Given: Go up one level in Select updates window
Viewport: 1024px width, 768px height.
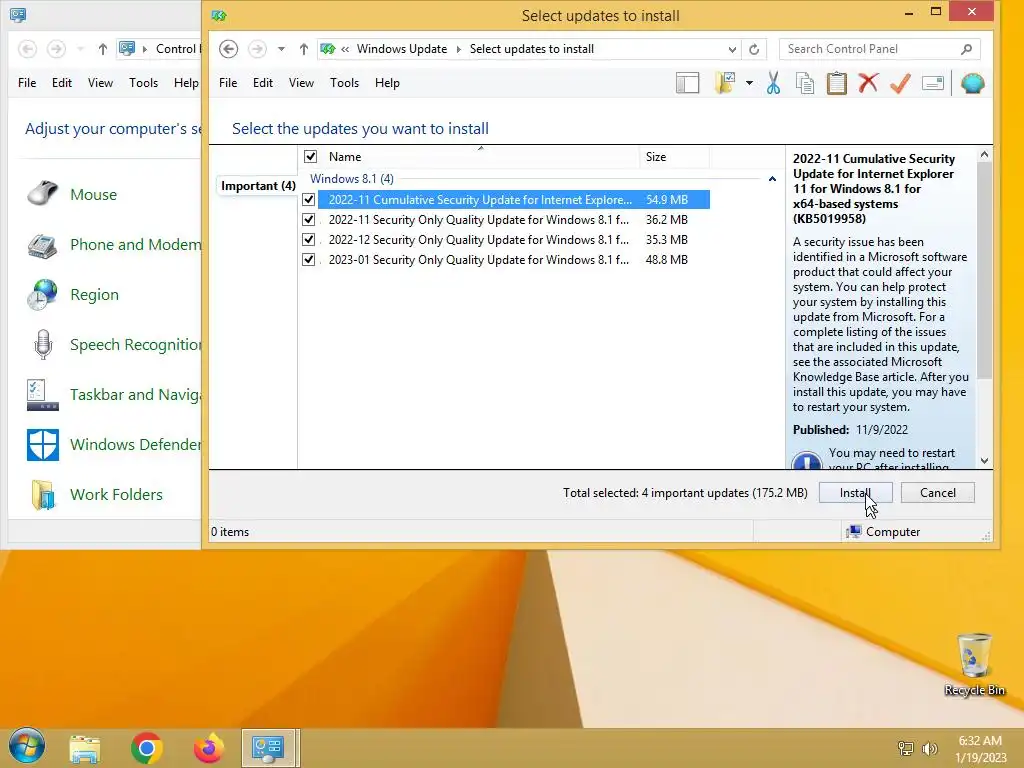Looking at the screenshot, I should point(304,49).
